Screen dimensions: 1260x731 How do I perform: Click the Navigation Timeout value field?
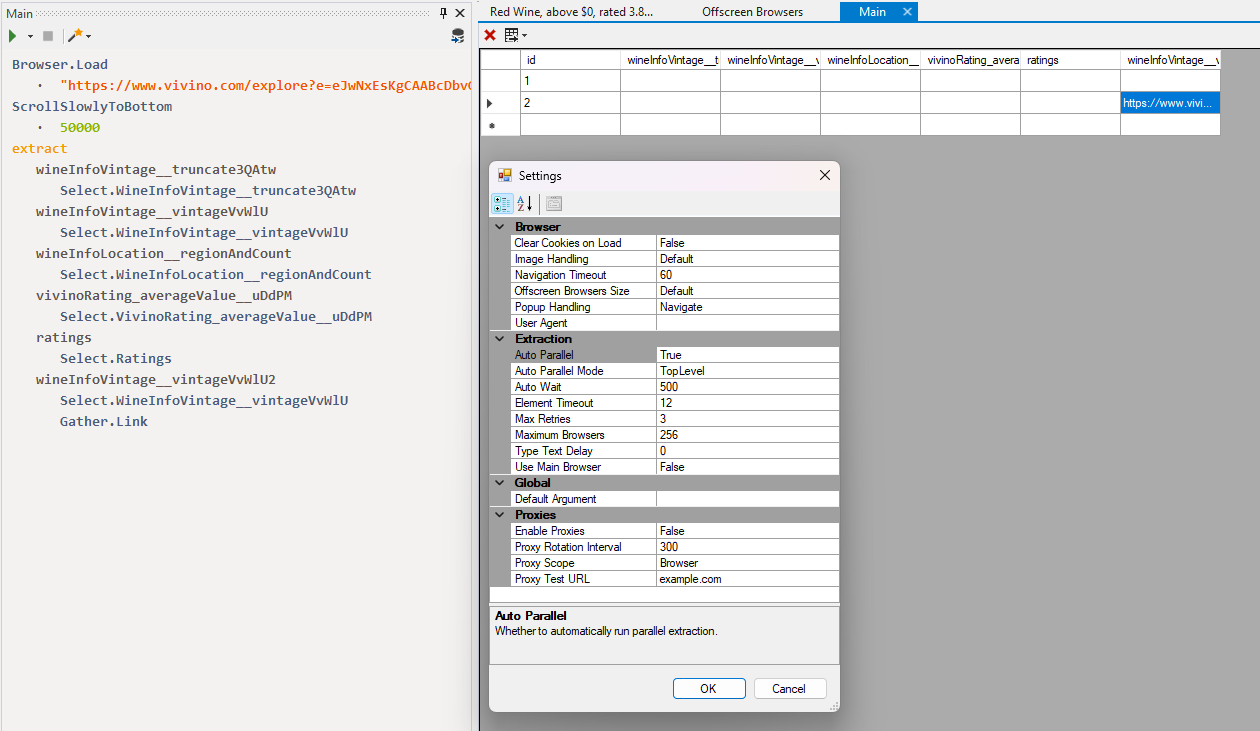(x=746, y=275)
